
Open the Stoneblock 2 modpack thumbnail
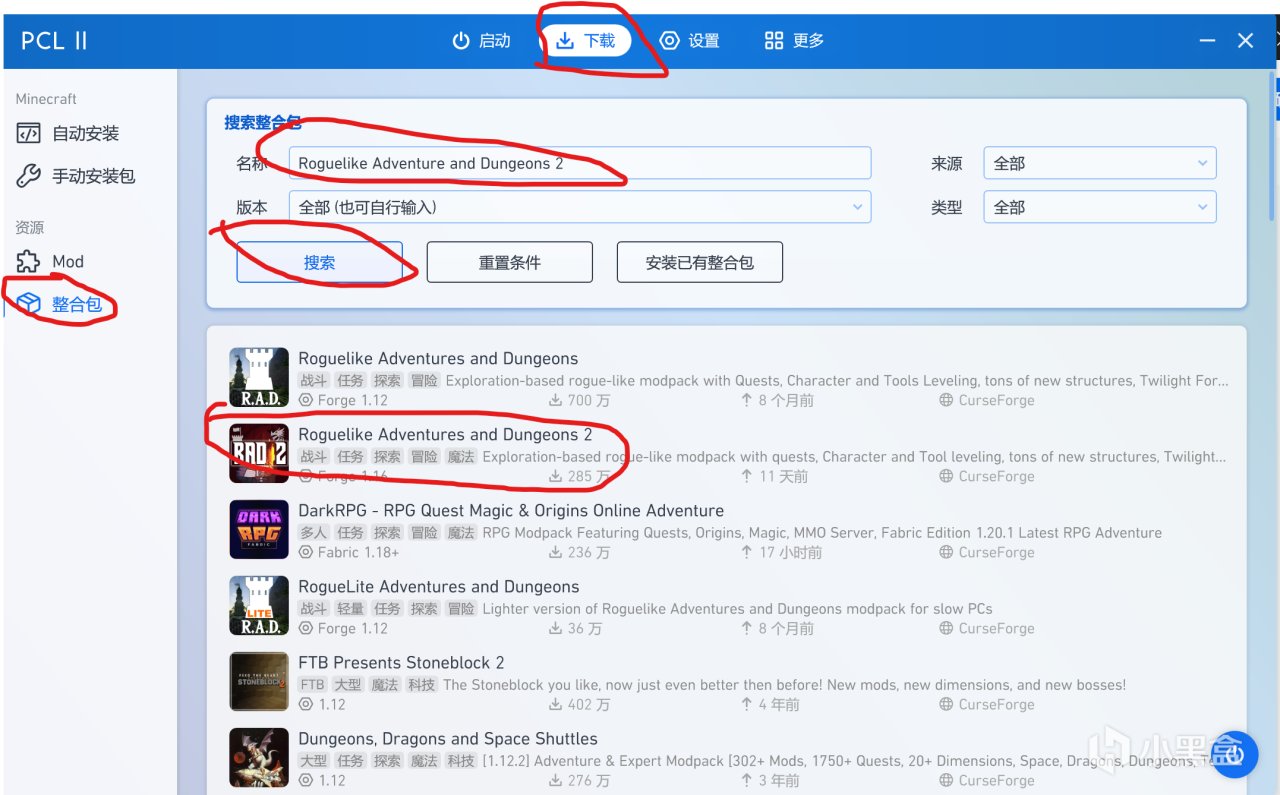pos(259,682)
